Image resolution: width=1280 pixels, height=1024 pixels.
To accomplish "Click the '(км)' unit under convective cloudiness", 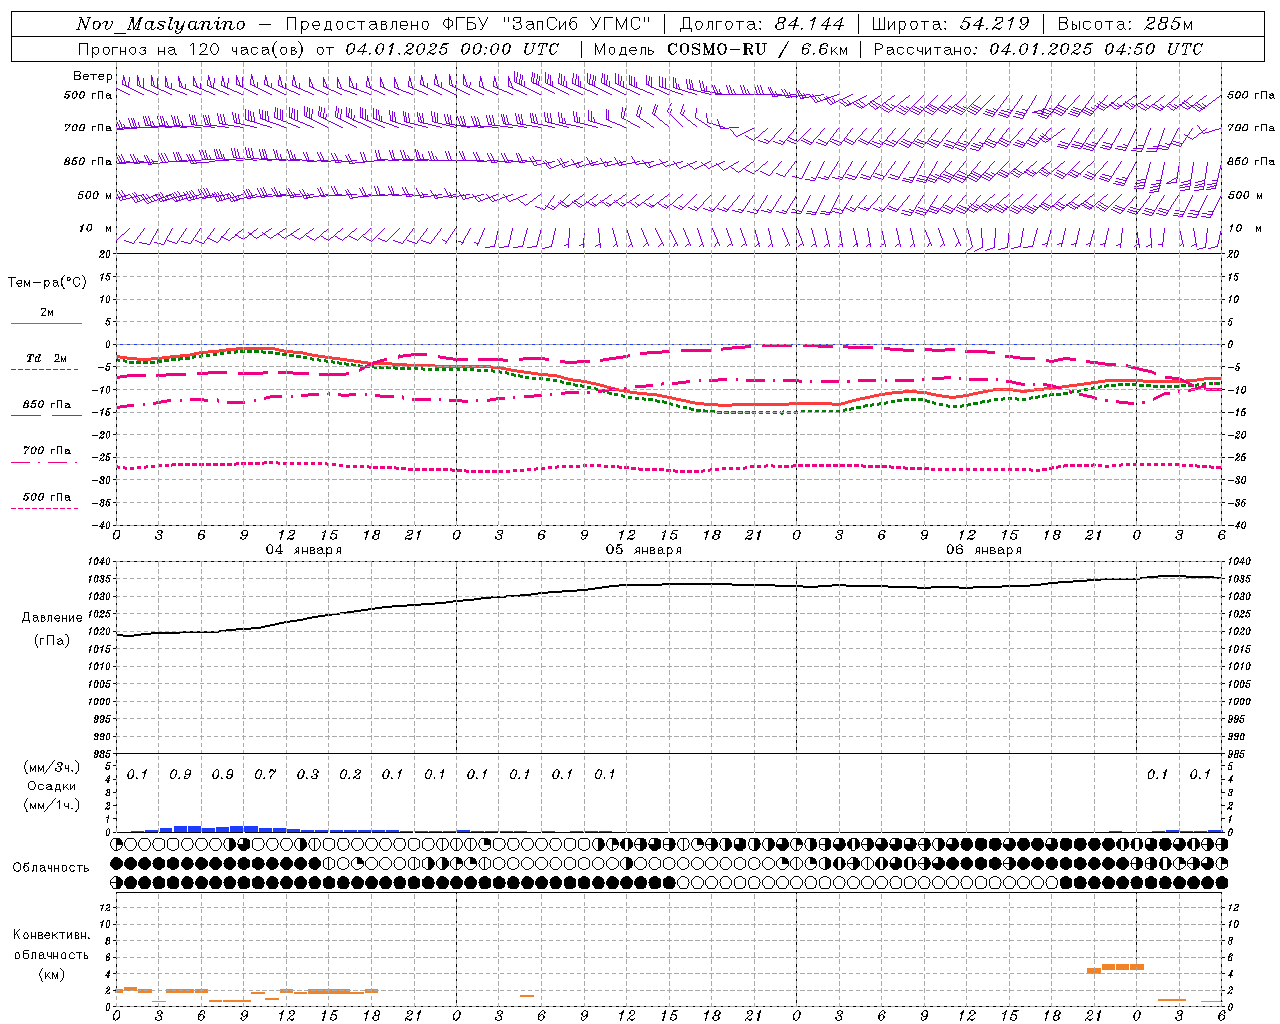I will pyautogui.click(x=51, y=973).
